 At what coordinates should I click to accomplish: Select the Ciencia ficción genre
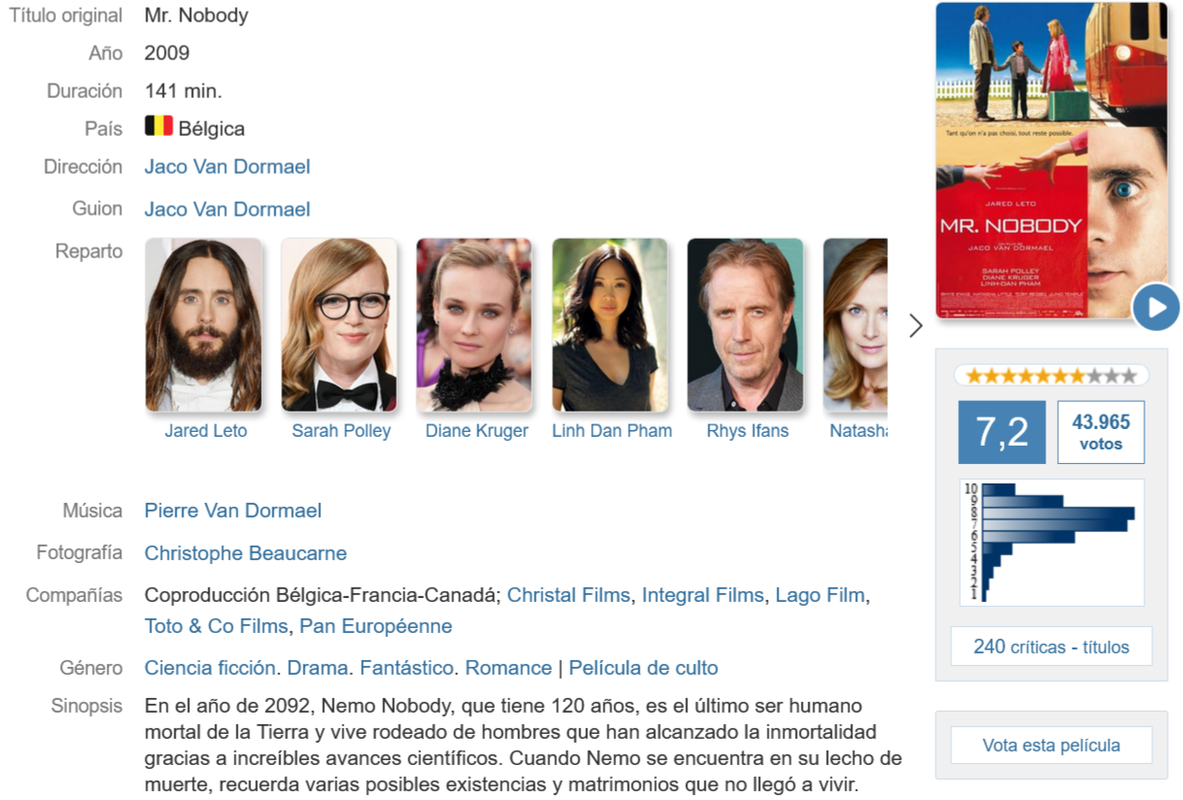(x=210, y=668)
